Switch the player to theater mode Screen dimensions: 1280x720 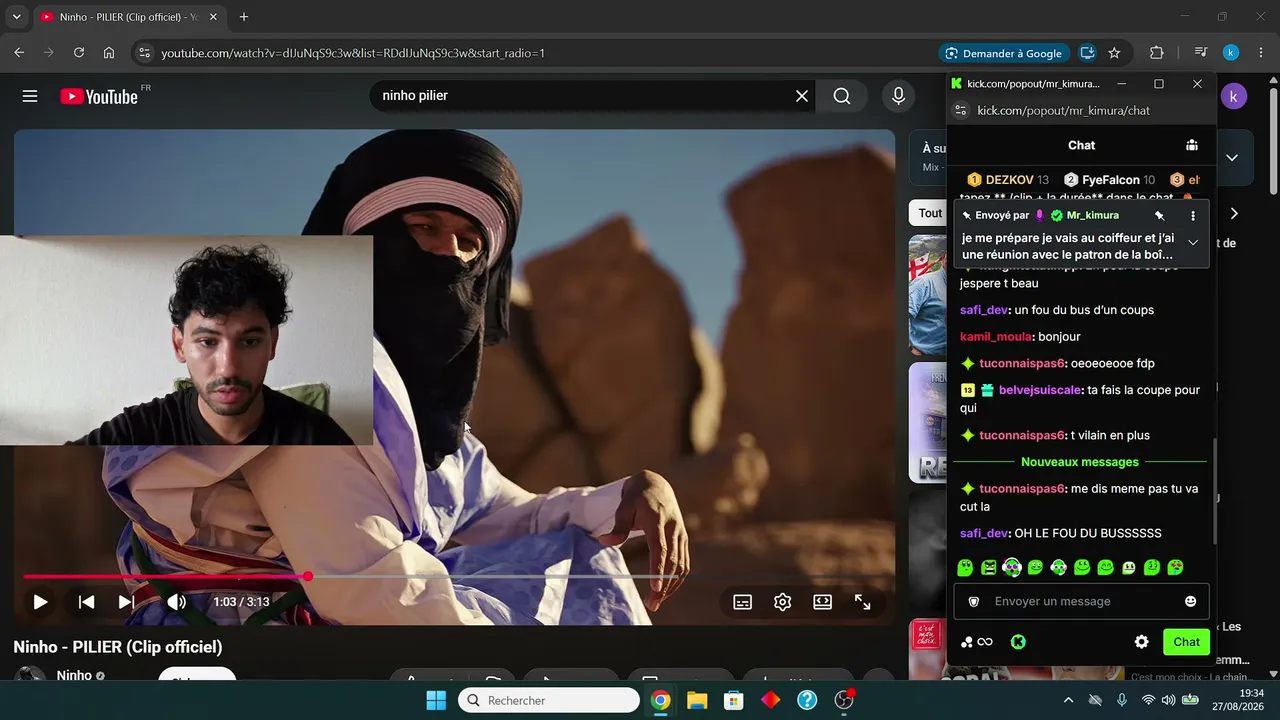point(822,602)
